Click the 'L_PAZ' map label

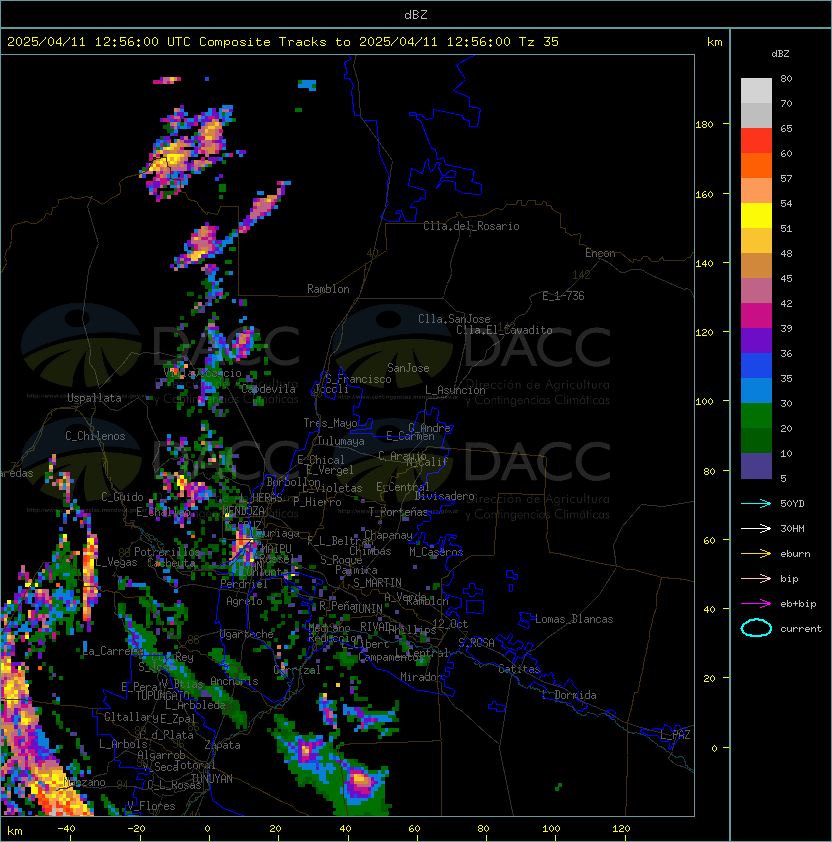click(x=675, y=734)
